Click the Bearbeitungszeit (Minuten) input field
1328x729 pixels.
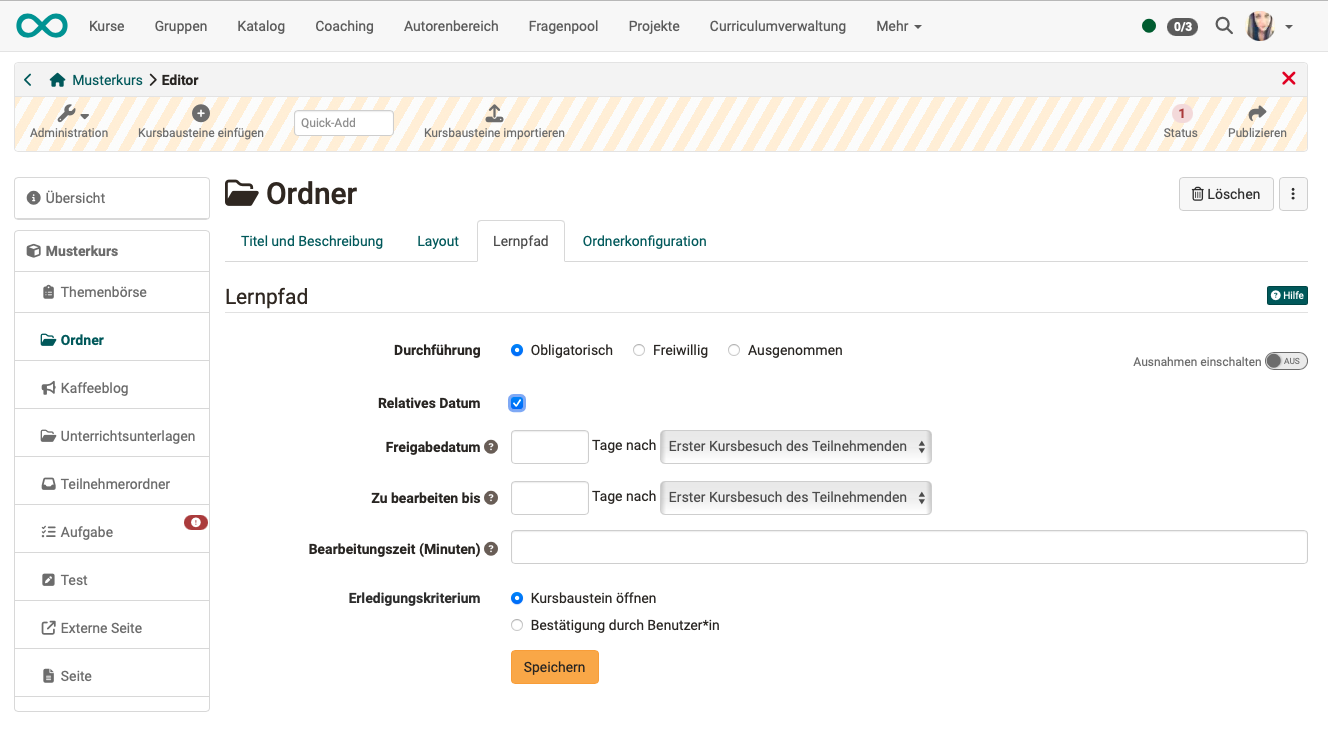[908, 548]
